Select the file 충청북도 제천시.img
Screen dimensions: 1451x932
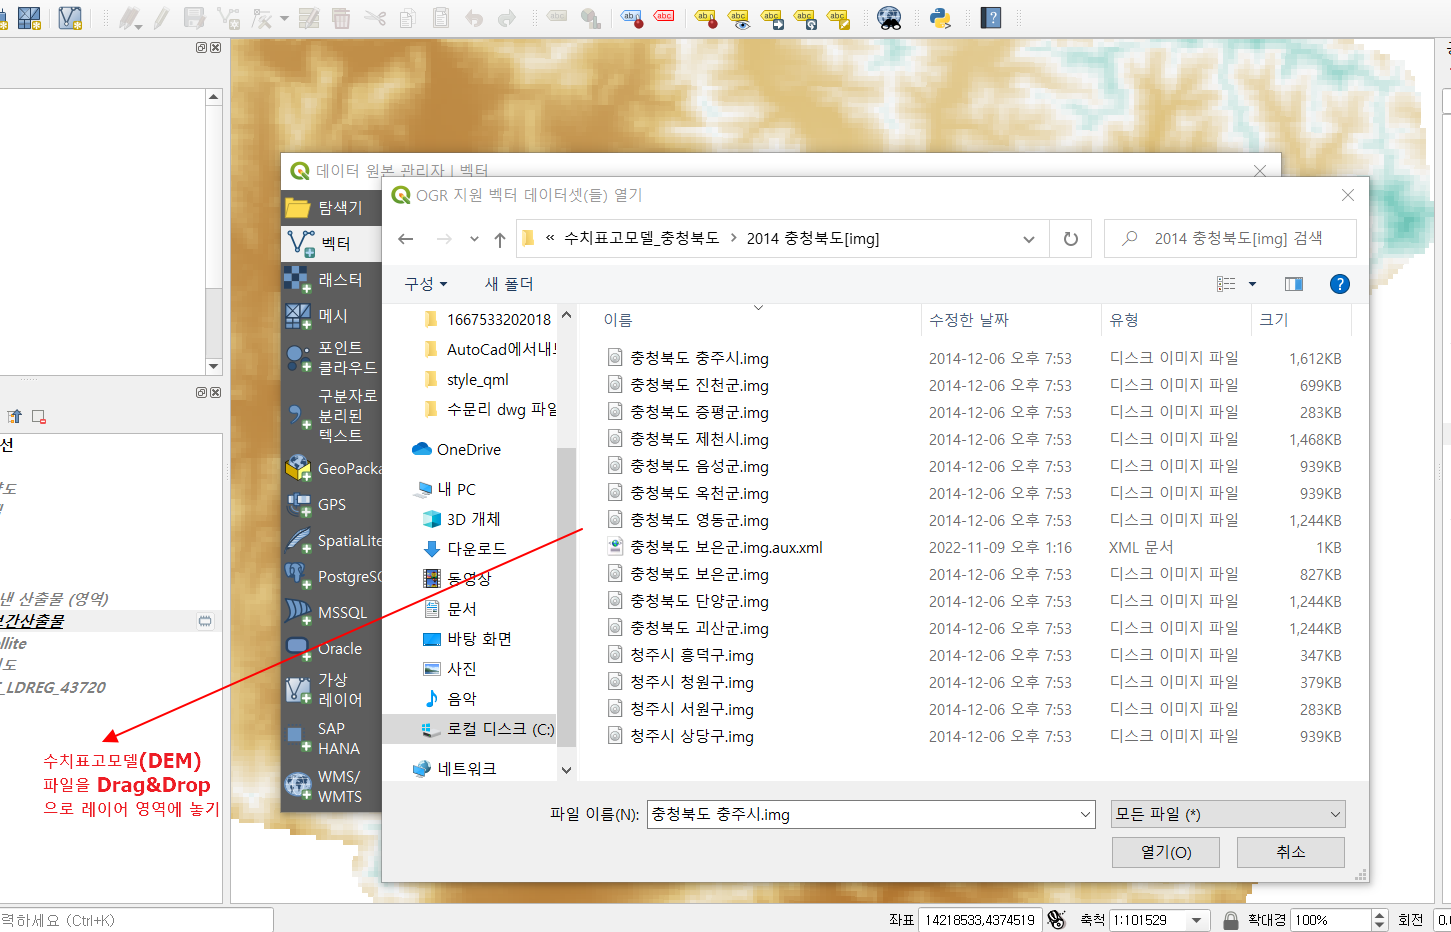[x=699, y=439]
